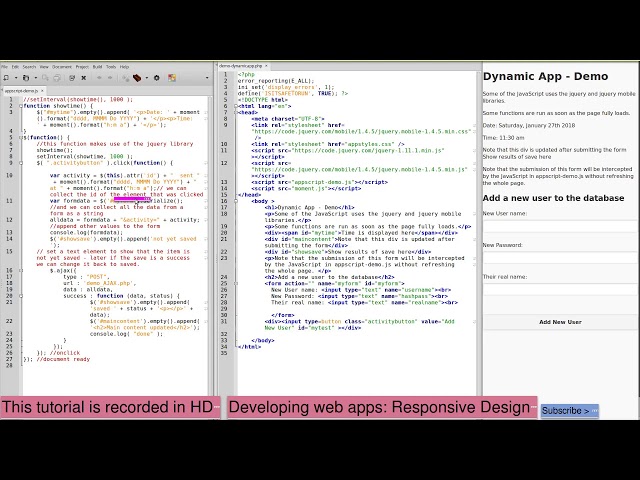640x480 pixels.
Task: Click the console.log(formdata) code line
Action: coord(86,233)
